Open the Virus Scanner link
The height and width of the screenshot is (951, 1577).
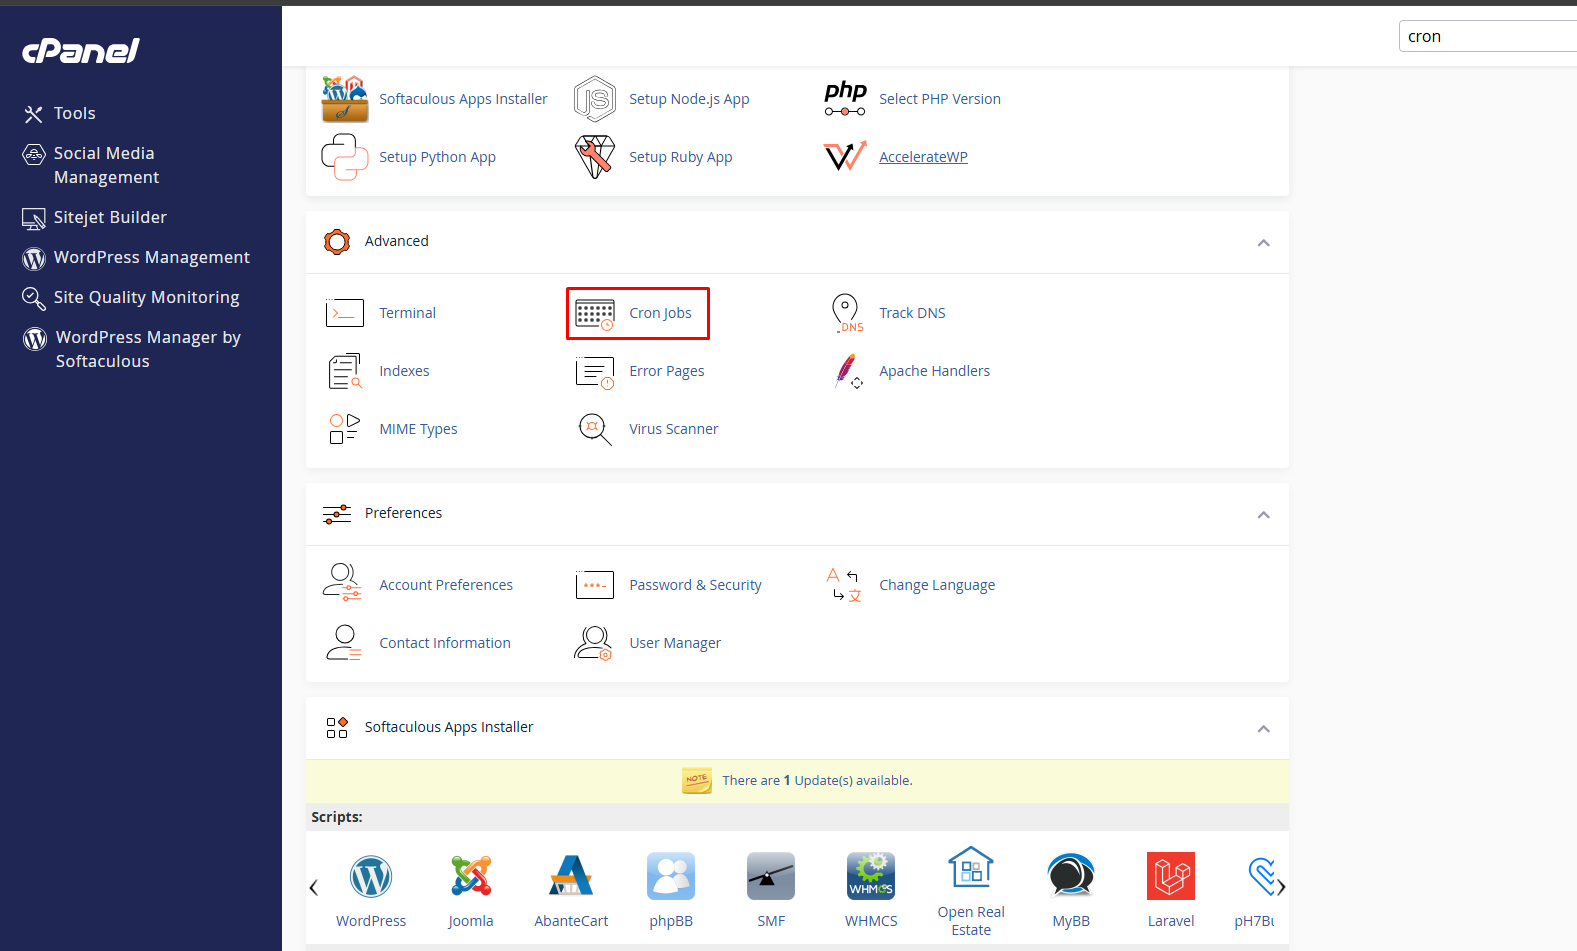pos(674,429)
